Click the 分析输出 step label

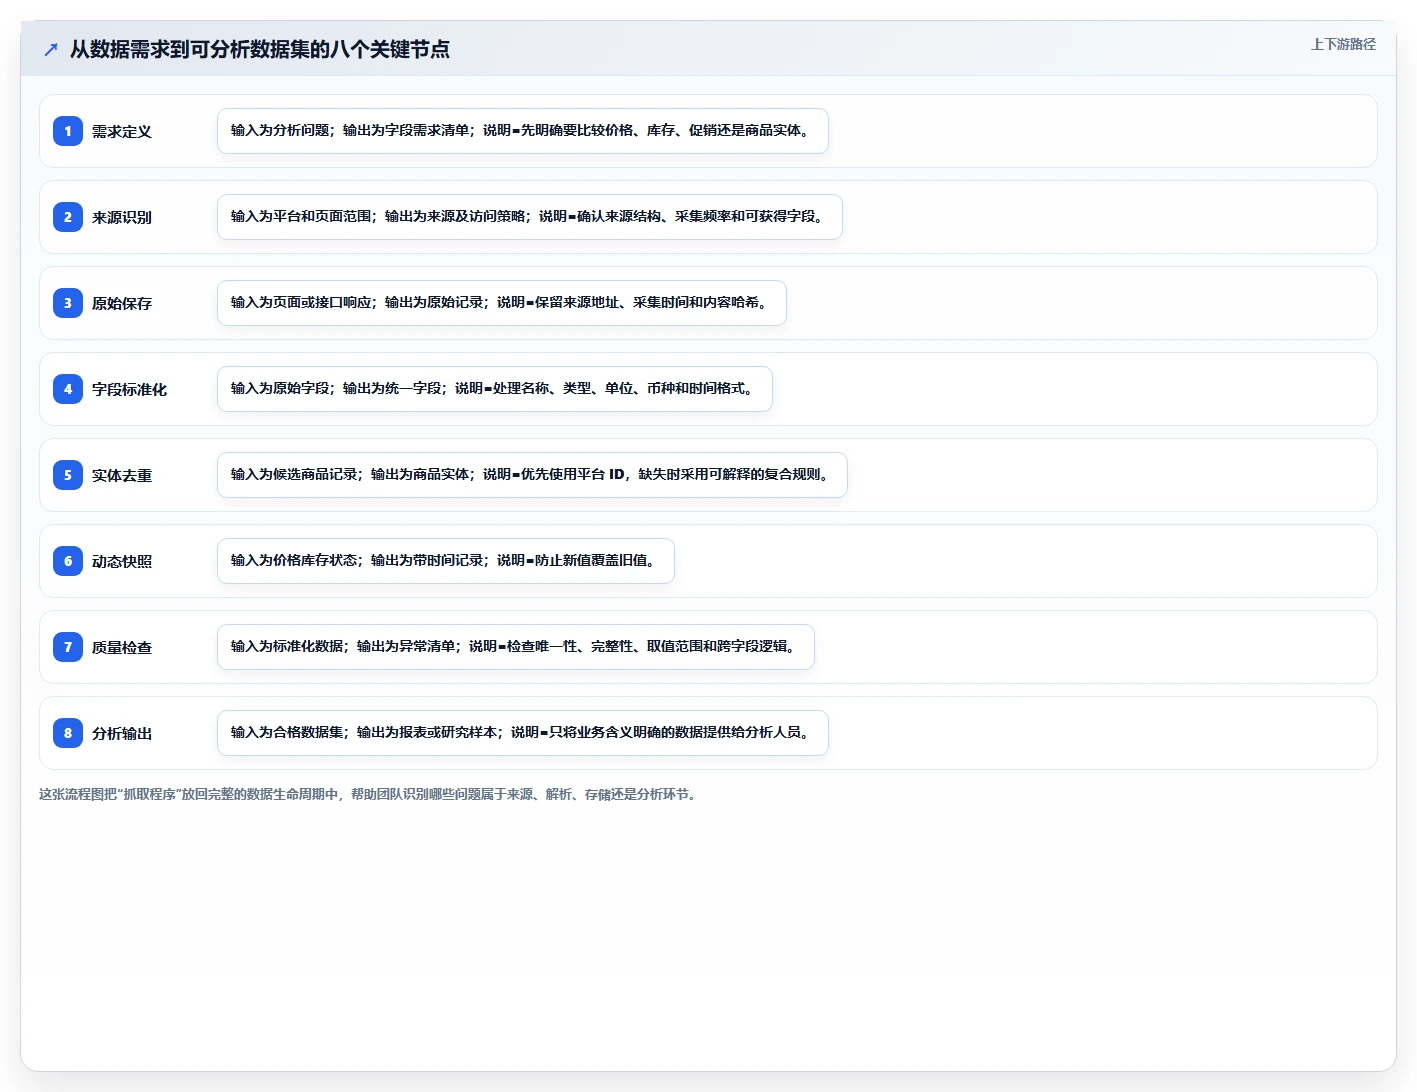[122, 733]
